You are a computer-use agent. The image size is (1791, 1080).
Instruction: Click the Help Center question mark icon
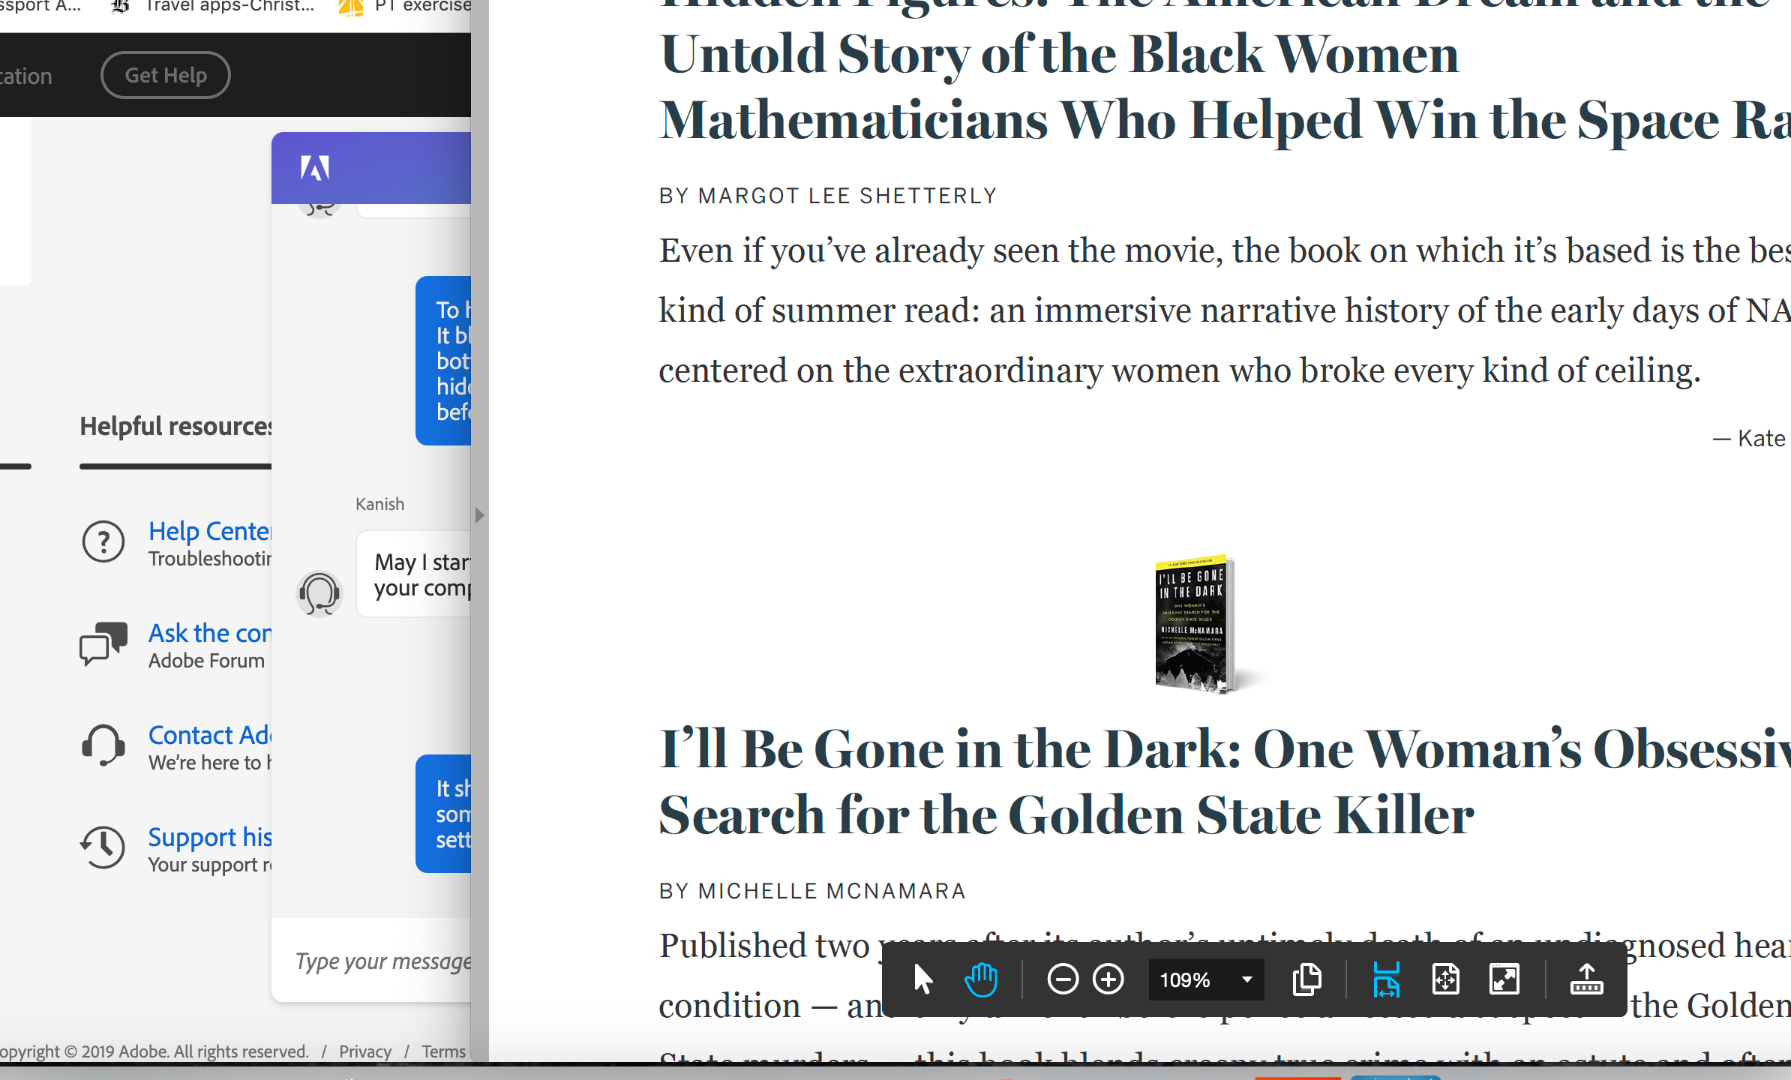tap(103, 542)
